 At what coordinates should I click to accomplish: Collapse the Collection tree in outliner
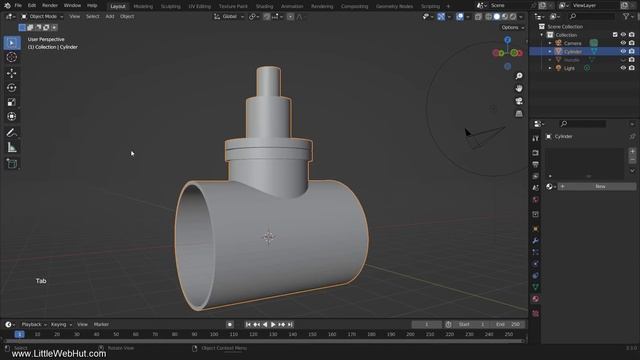(x=542, y=35)
